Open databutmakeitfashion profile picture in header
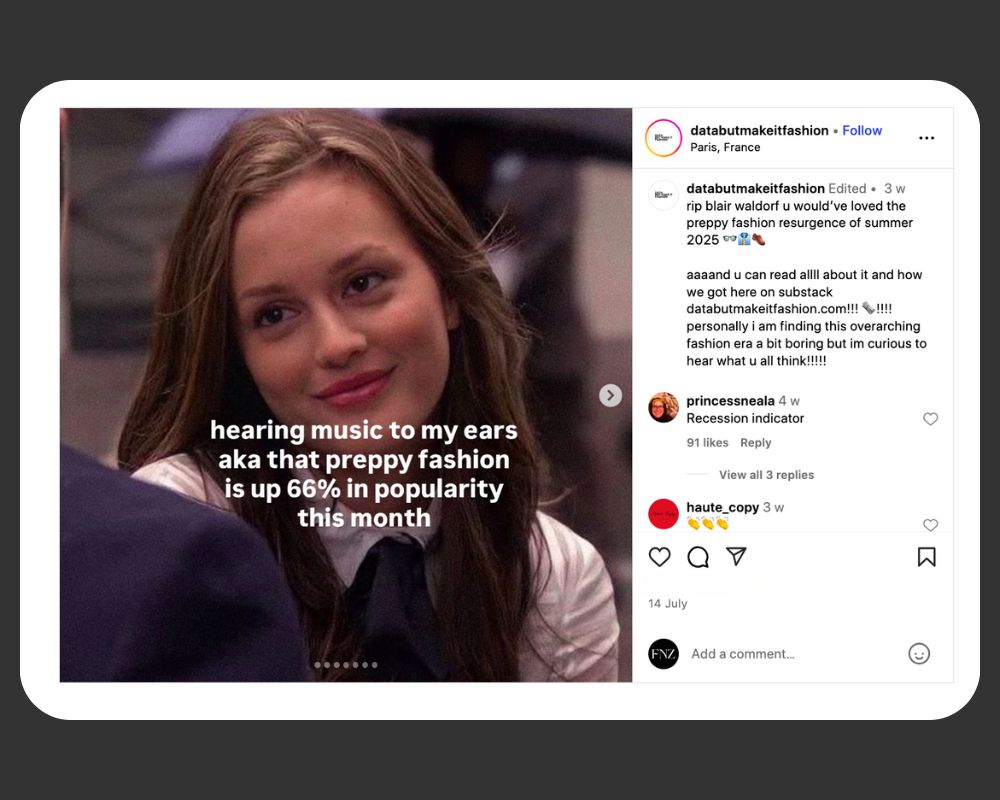 click(x=663, y=138)
